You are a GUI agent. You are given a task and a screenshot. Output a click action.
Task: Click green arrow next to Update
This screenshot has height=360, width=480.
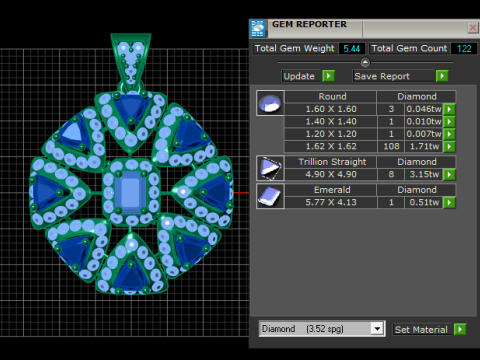[x=329, y=76]
